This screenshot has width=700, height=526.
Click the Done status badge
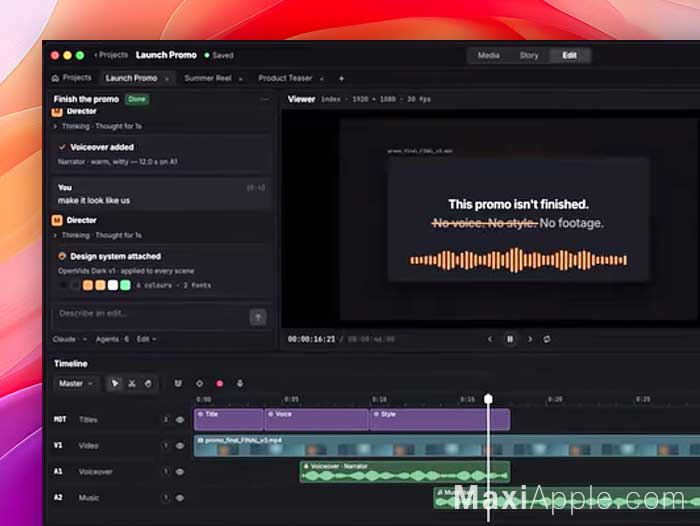pyautogui.click(x=137, y=99)
